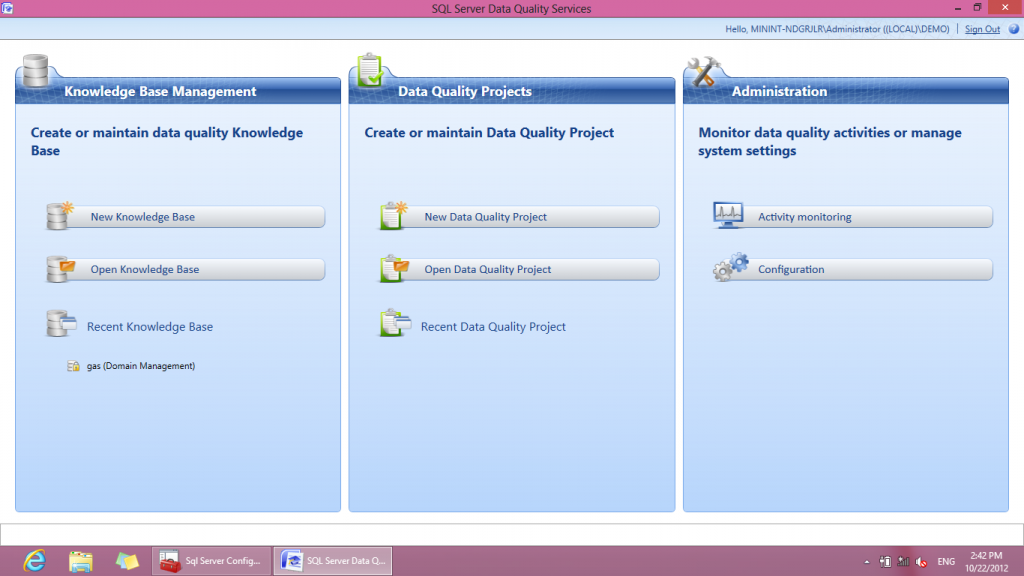Image resolution: width=1024 pixels, height=576 pixels.
Task: Click the locked icon beside gas entry
Action: click(73, 366)
